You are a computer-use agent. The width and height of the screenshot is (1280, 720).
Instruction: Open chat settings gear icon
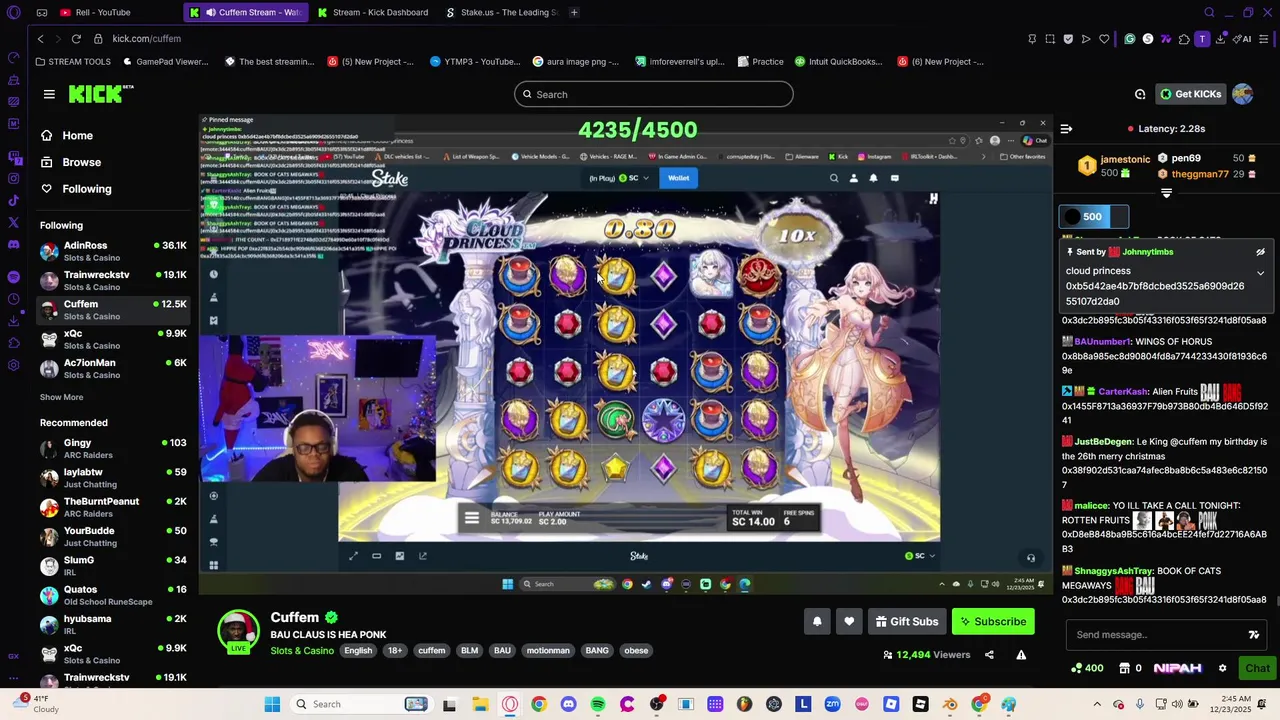click(1222, 668)
